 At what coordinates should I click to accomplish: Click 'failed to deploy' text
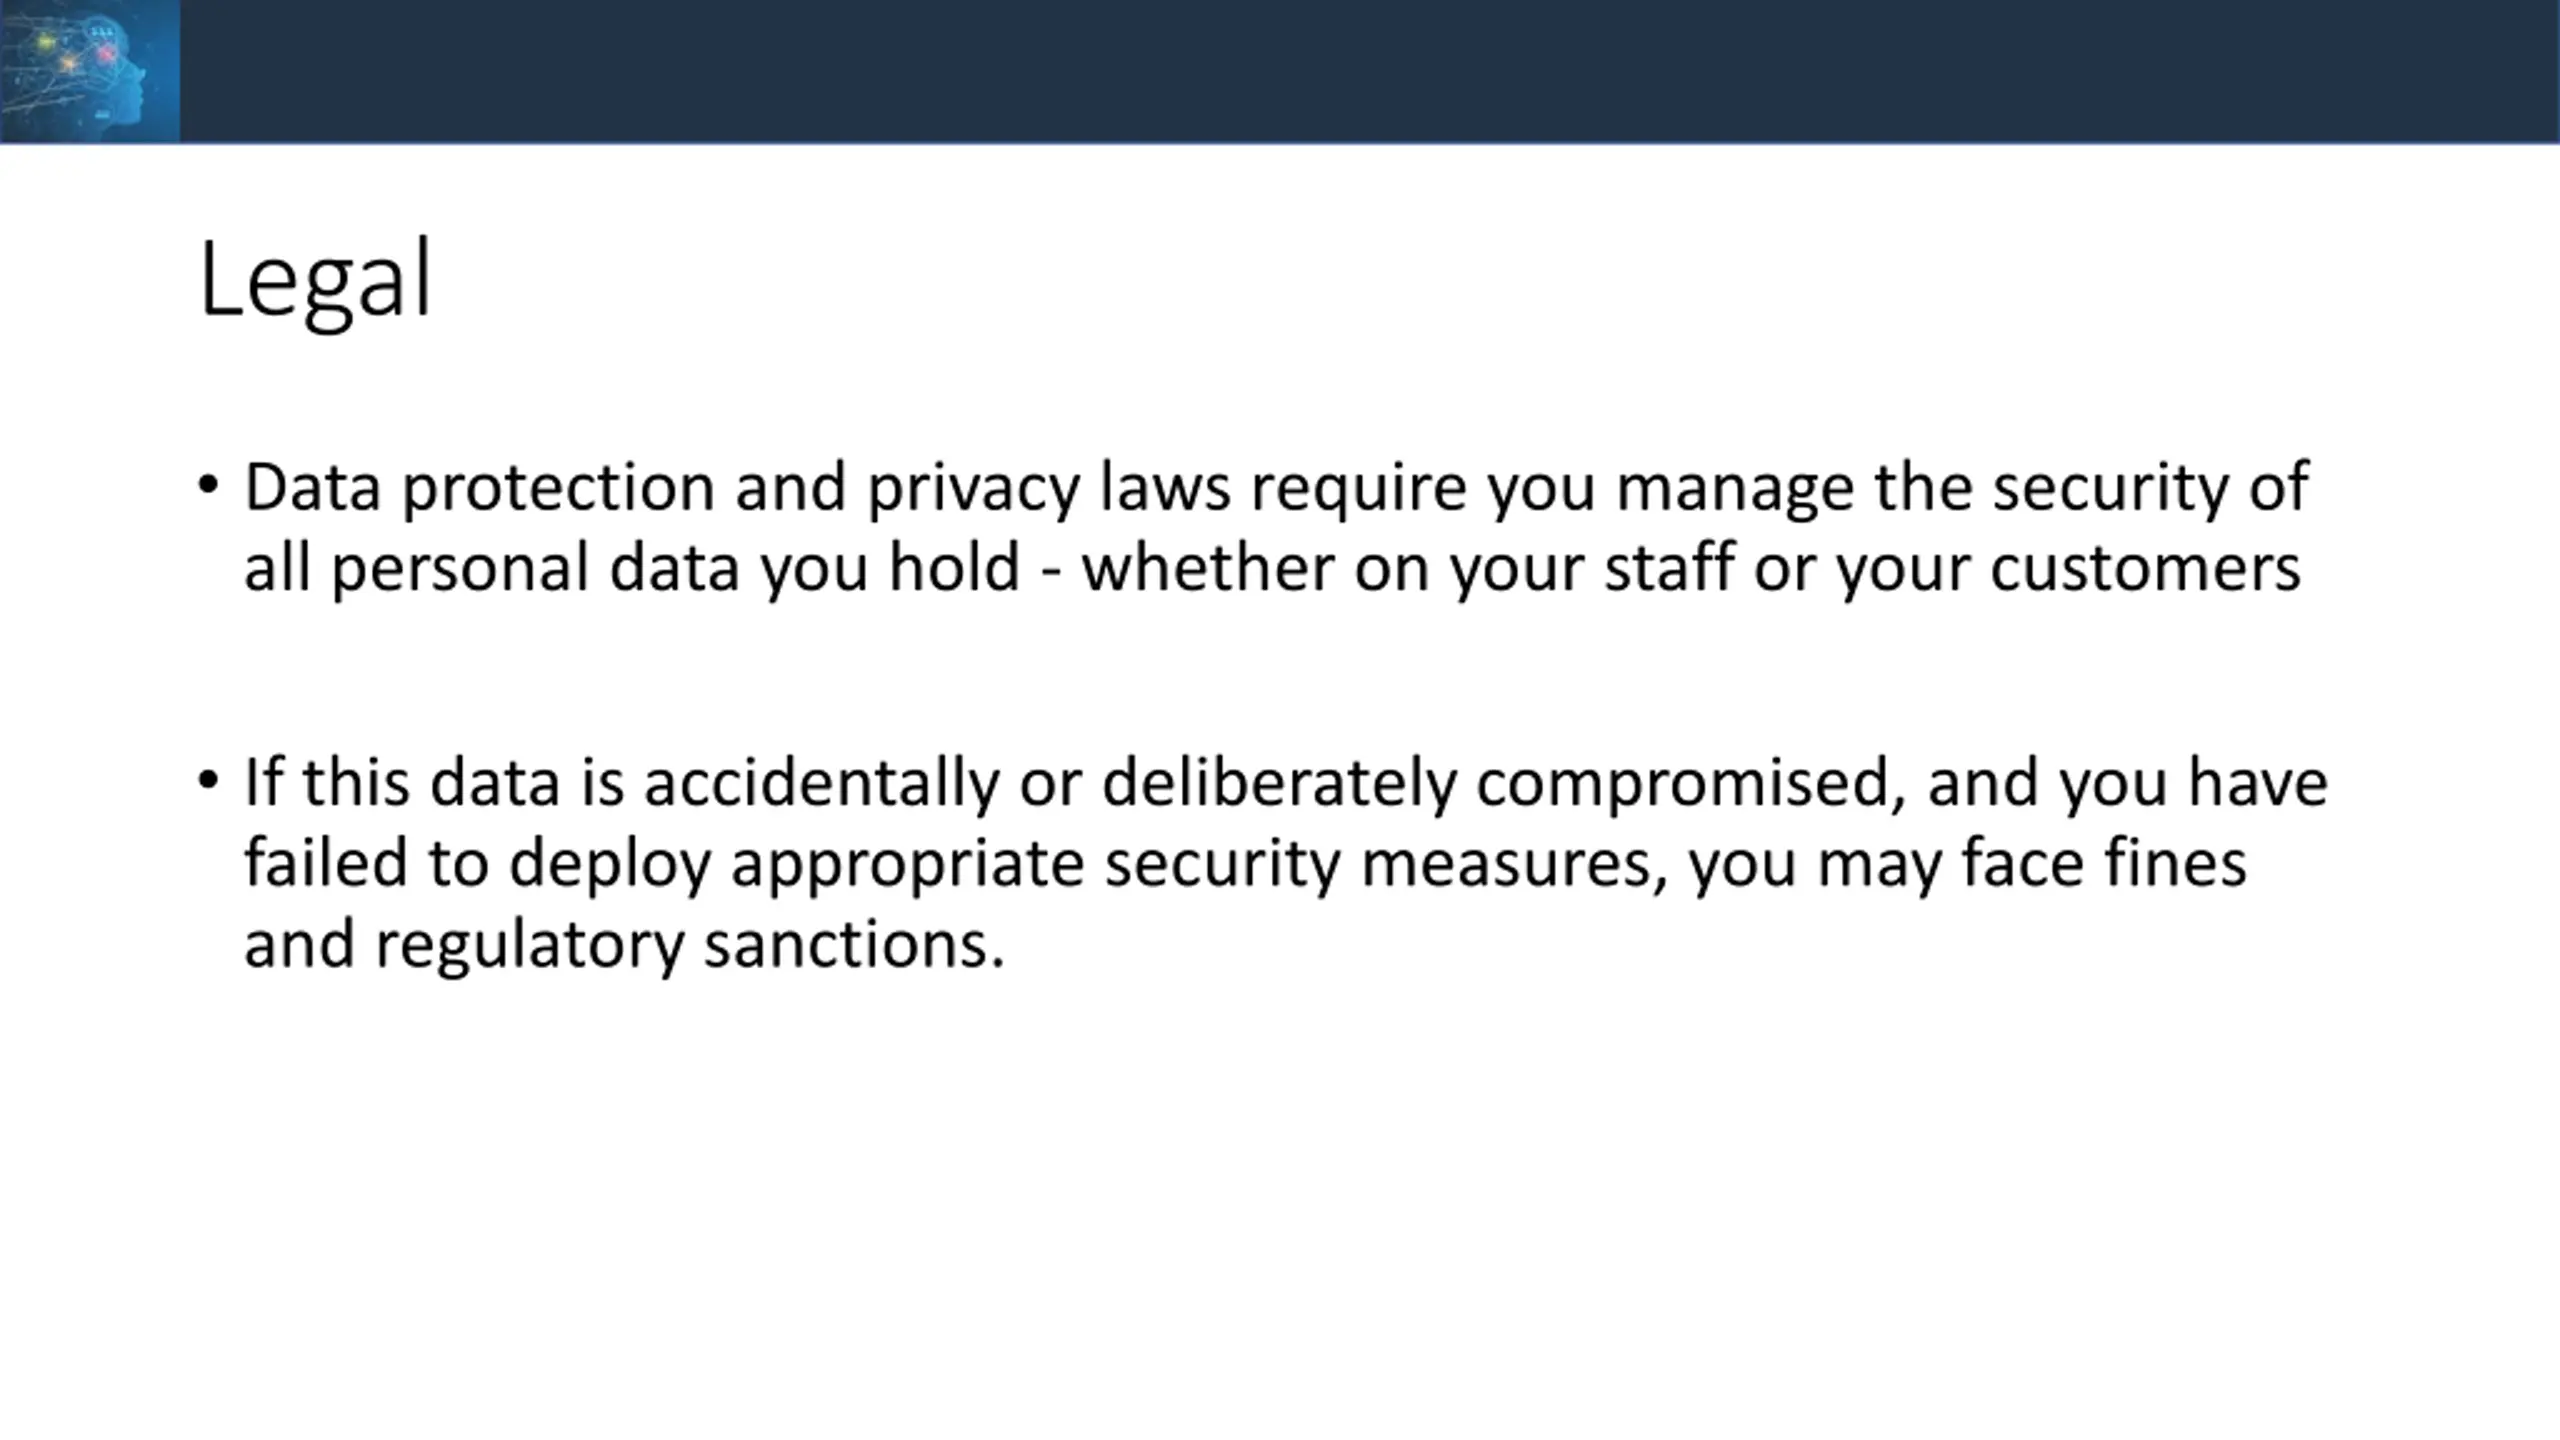click(x=477, y=865)
